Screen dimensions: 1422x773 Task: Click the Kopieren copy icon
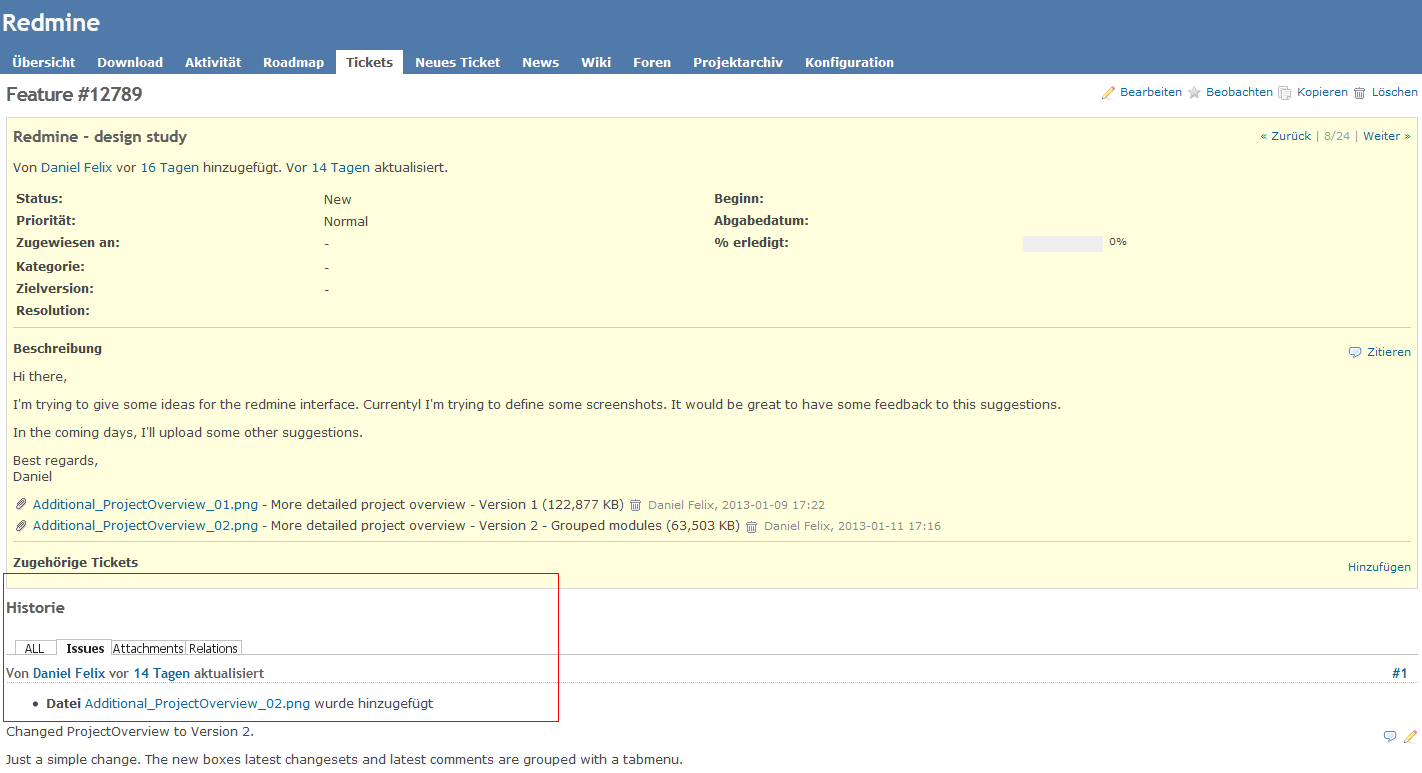(x=1285, y=92)
